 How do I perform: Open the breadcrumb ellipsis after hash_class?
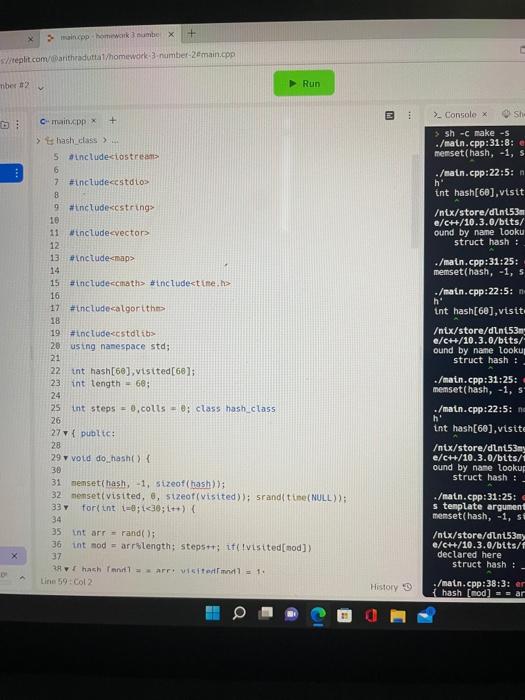(115, 140)
